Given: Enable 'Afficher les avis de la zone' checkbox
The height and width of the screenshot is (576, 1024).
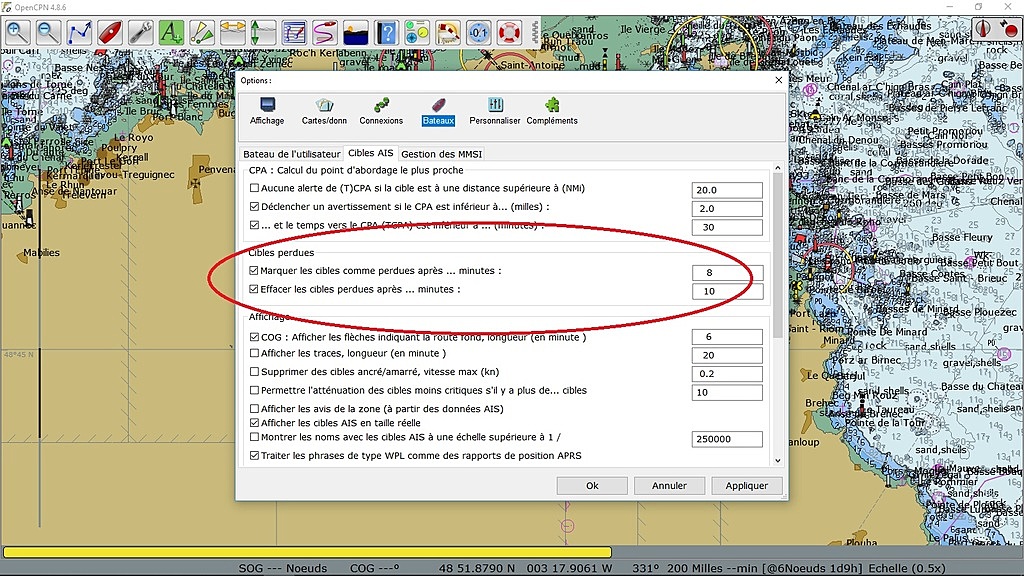Looking at the screenshot, I should 254,409.
